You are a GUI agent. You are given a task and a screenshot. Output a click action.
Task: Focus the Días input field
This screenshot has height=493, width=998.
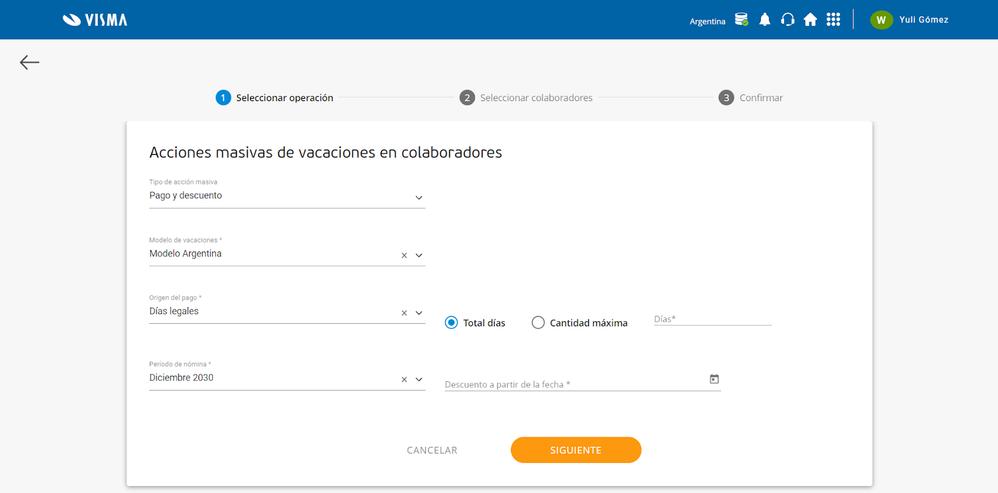pyautogui.click(x=712, y=319)
